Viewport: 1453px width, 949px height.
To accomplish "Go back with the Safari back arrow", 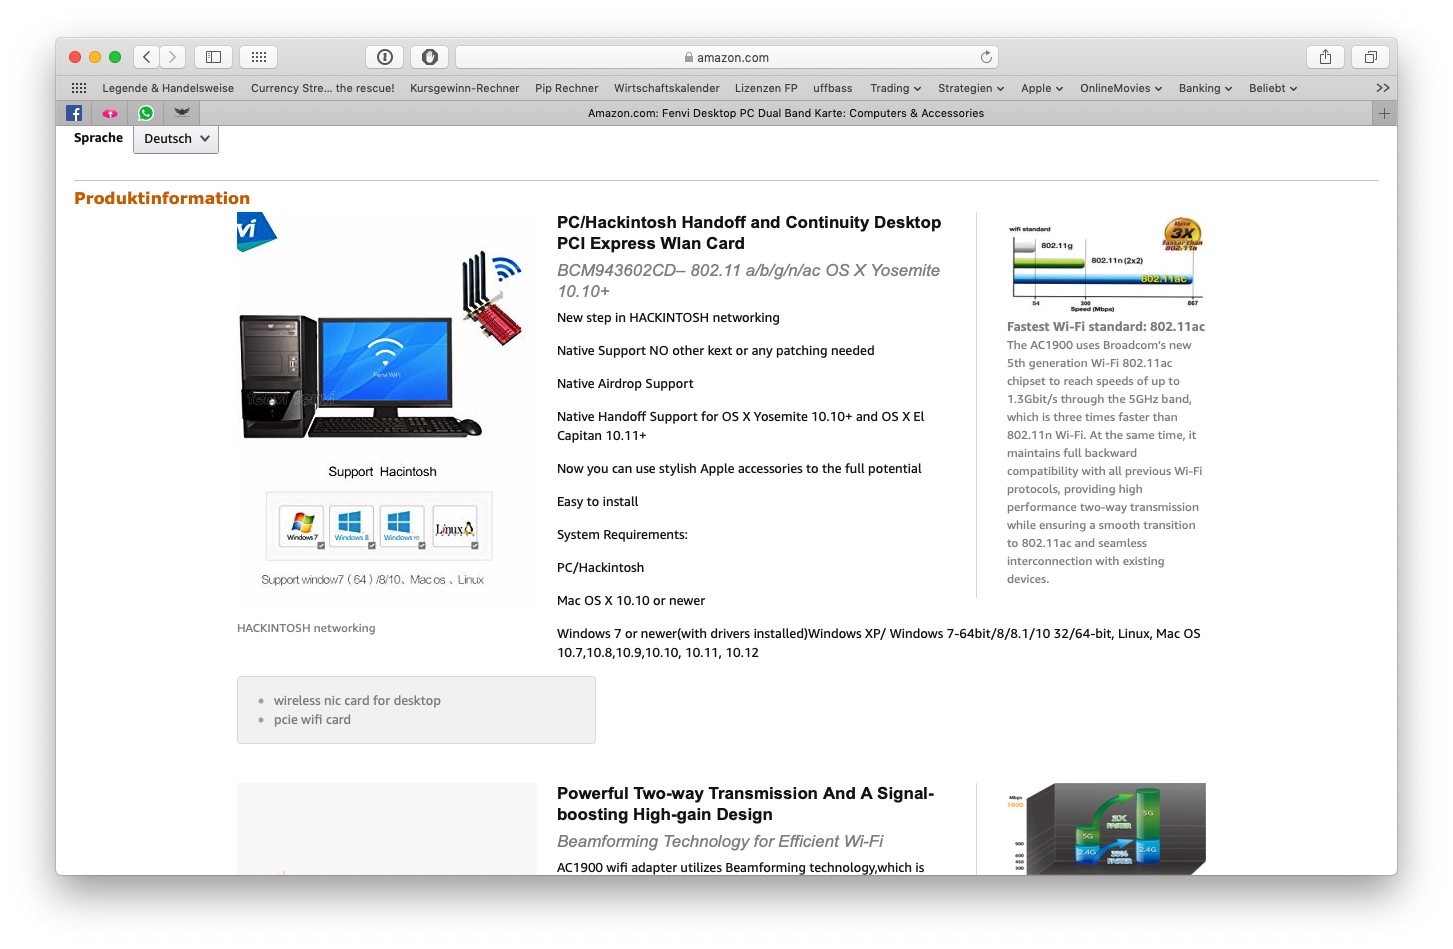I will (x=147, y=57).
